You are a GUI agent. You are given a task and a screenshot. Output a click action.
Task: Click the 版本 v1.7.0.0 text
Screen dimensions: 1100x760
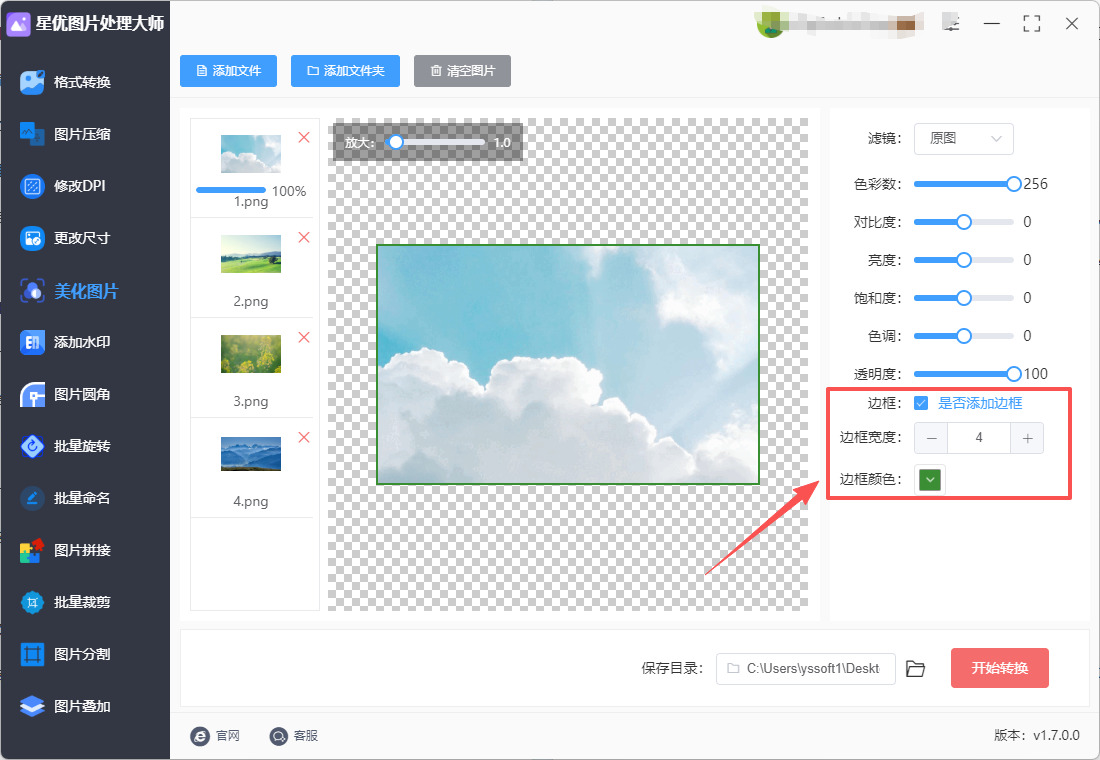tap(1036, 735)
